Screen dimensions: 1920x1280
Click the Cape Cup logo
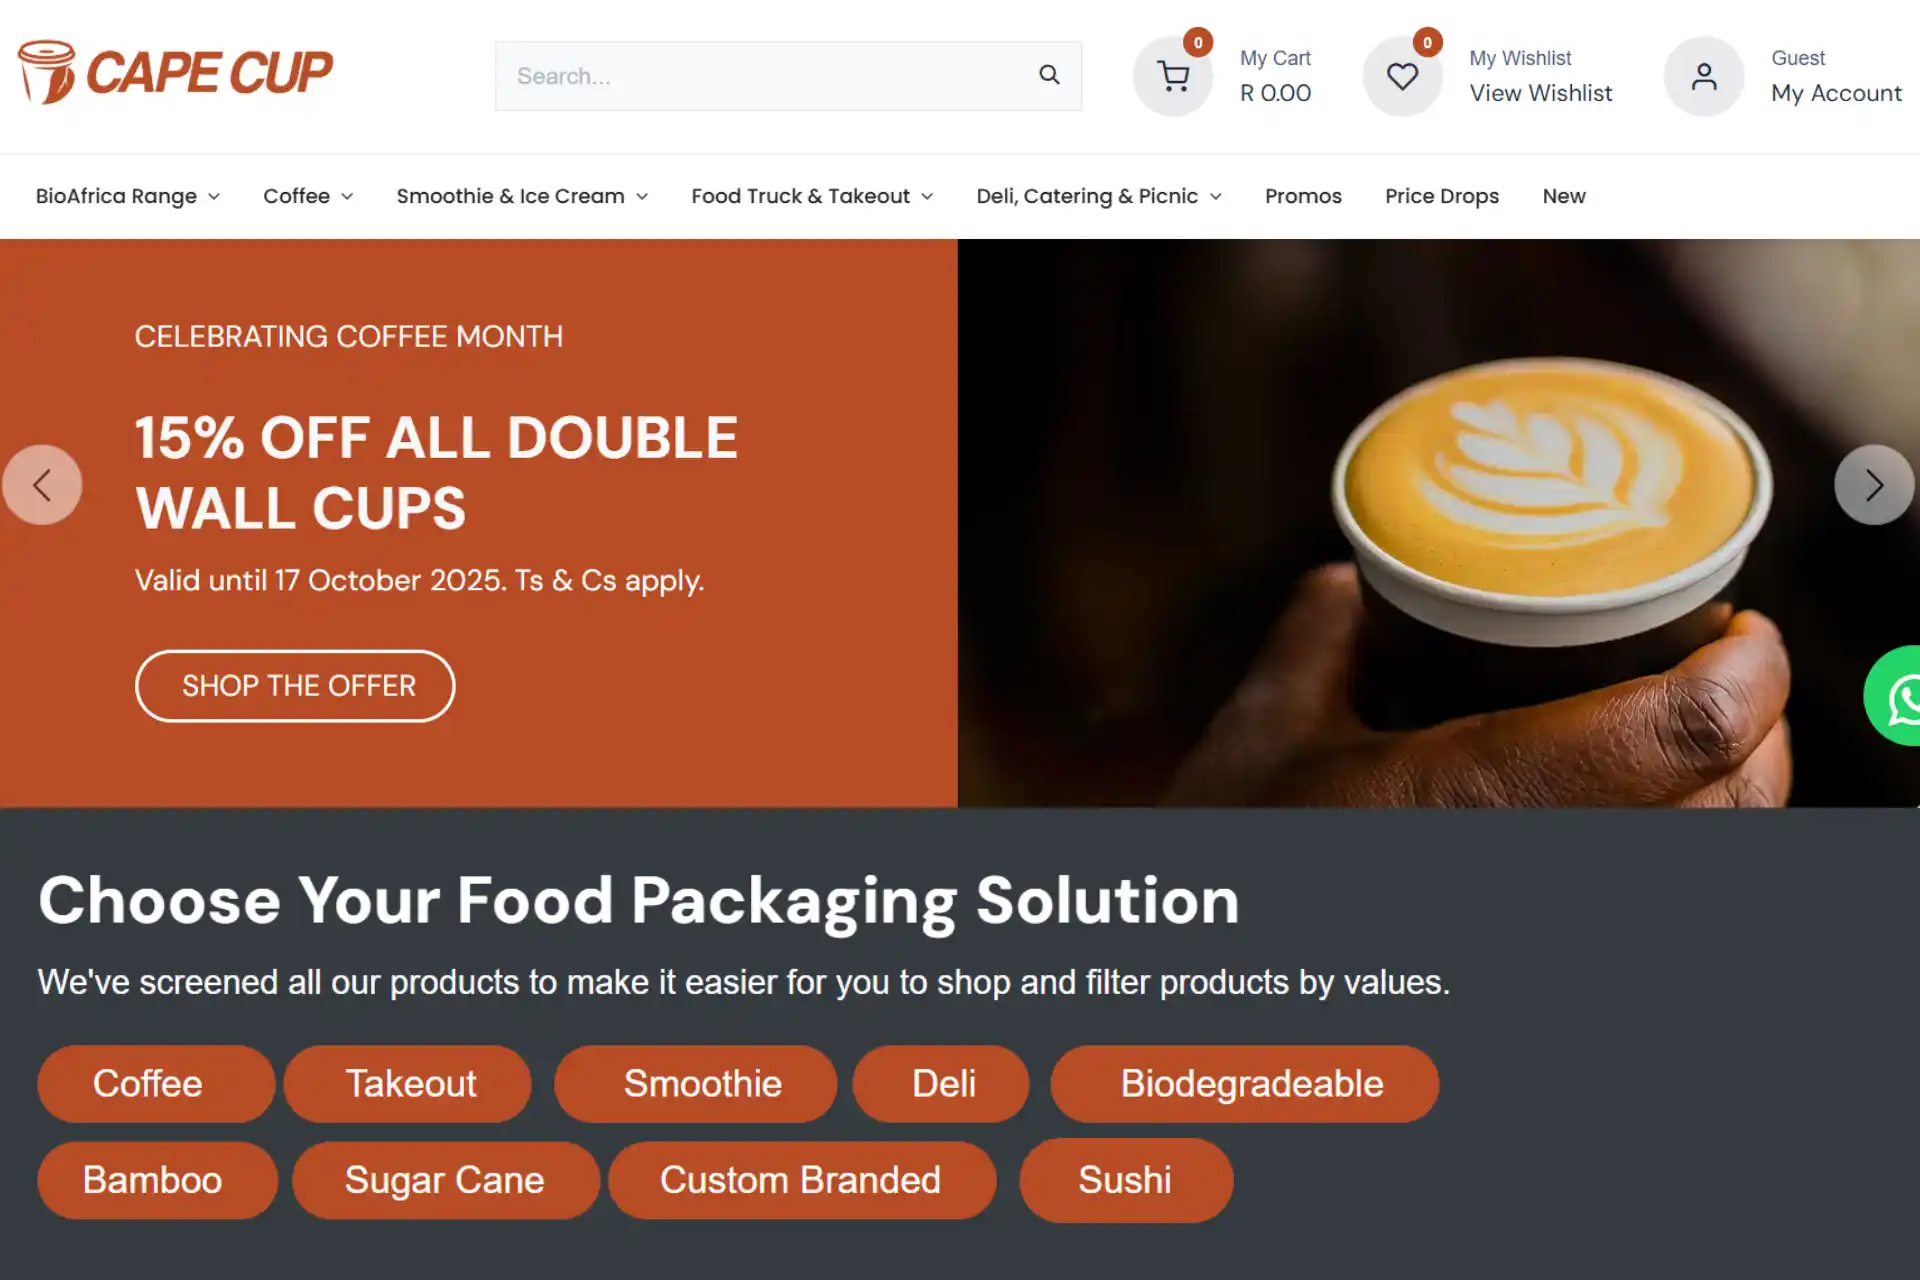click(176, 73)
